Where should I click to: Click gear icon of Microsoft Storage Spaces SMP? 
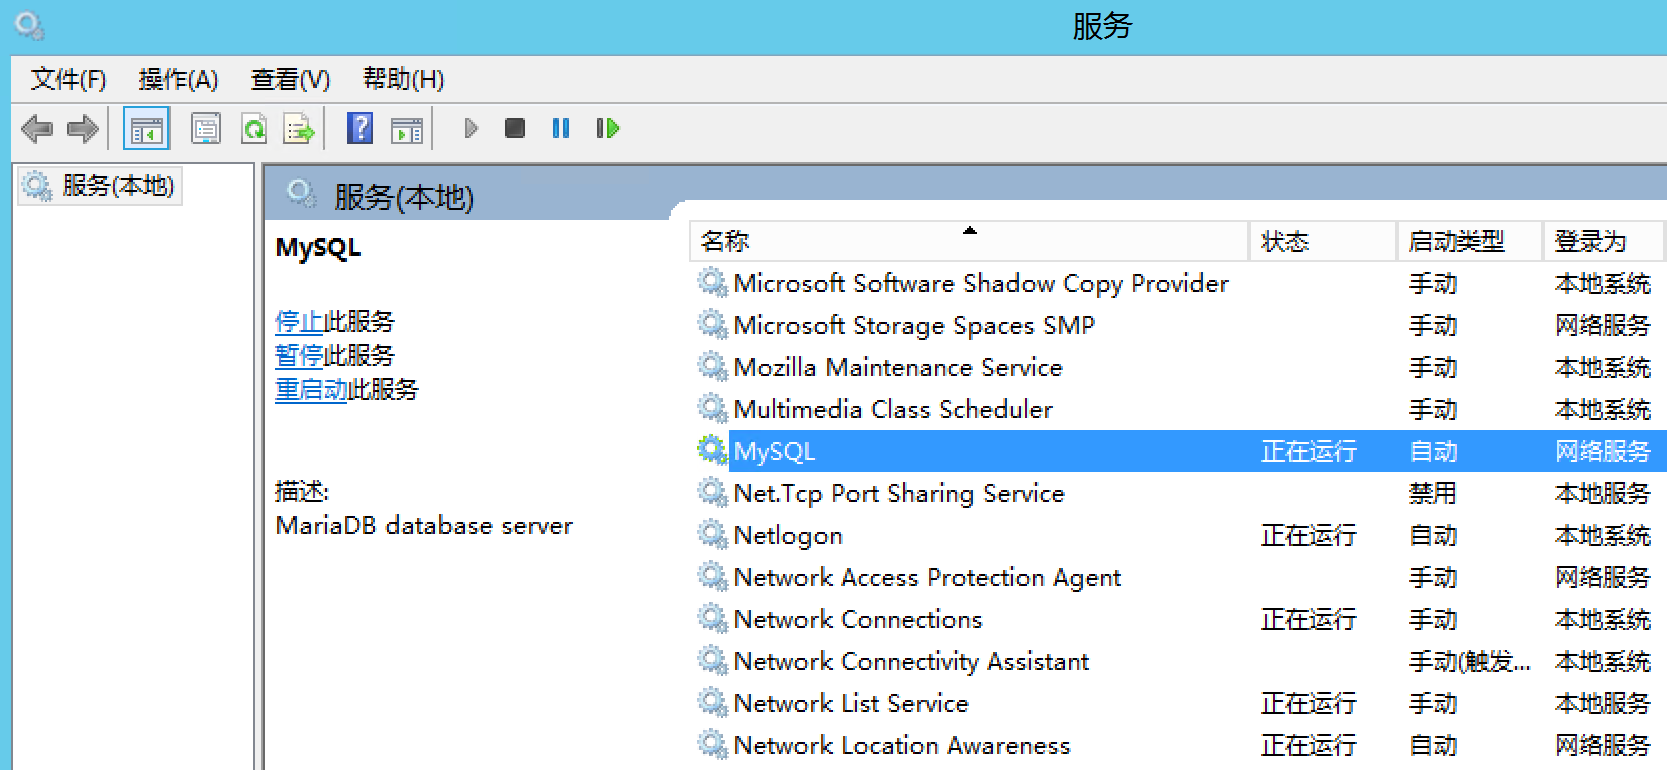pyautogui.click(x=712, y=324)
